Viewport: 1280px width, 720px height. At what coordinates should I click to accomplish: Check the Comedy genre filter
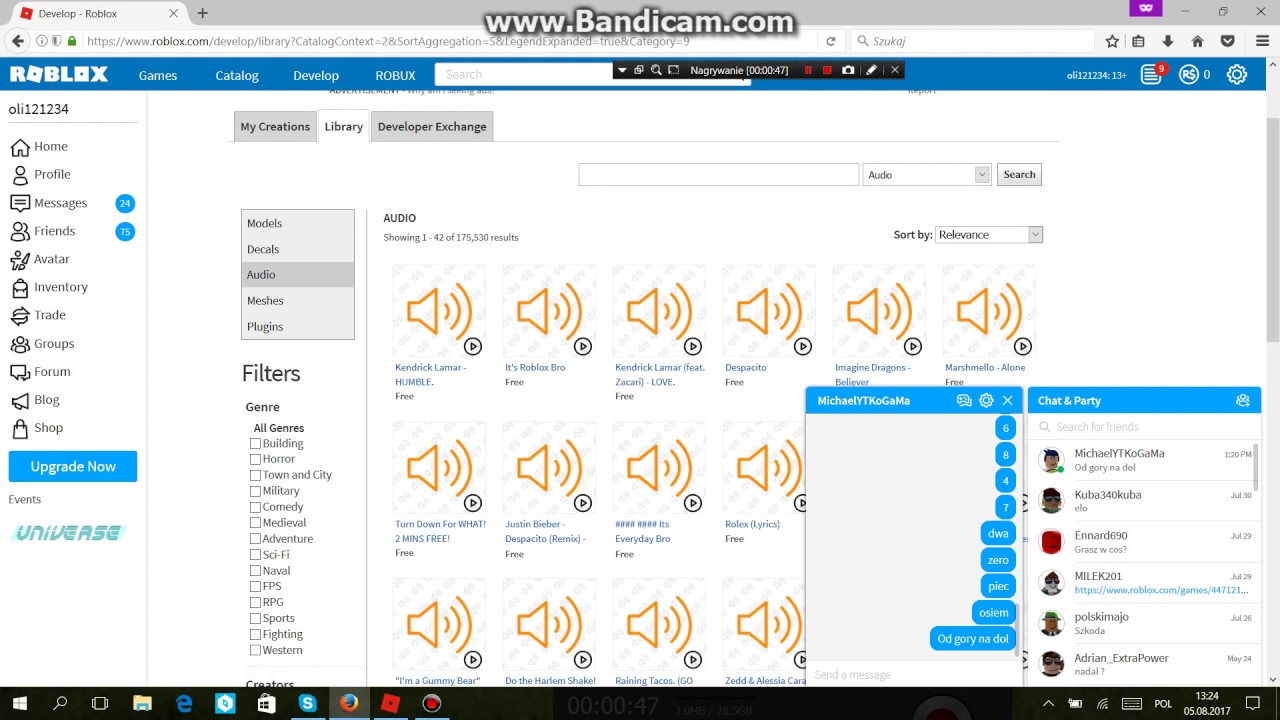click(255, 507)
